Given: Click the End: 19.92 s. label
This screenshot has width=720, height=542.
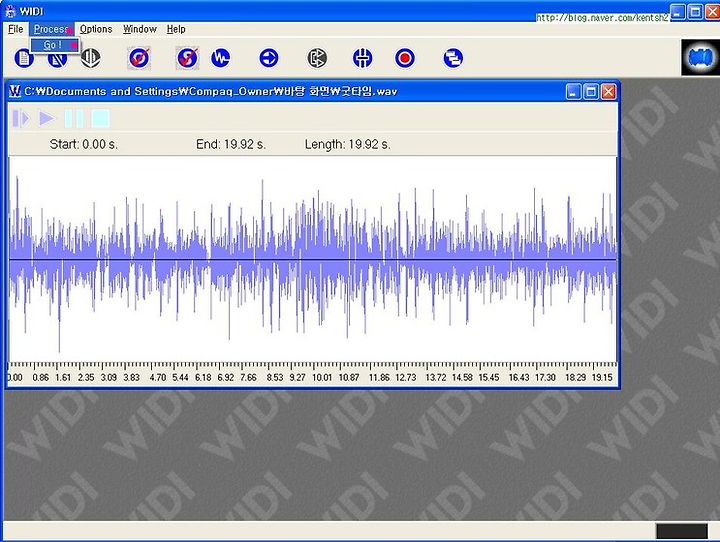Looking at the screenshot, I should pyautogui.click(x=231, y=144).
